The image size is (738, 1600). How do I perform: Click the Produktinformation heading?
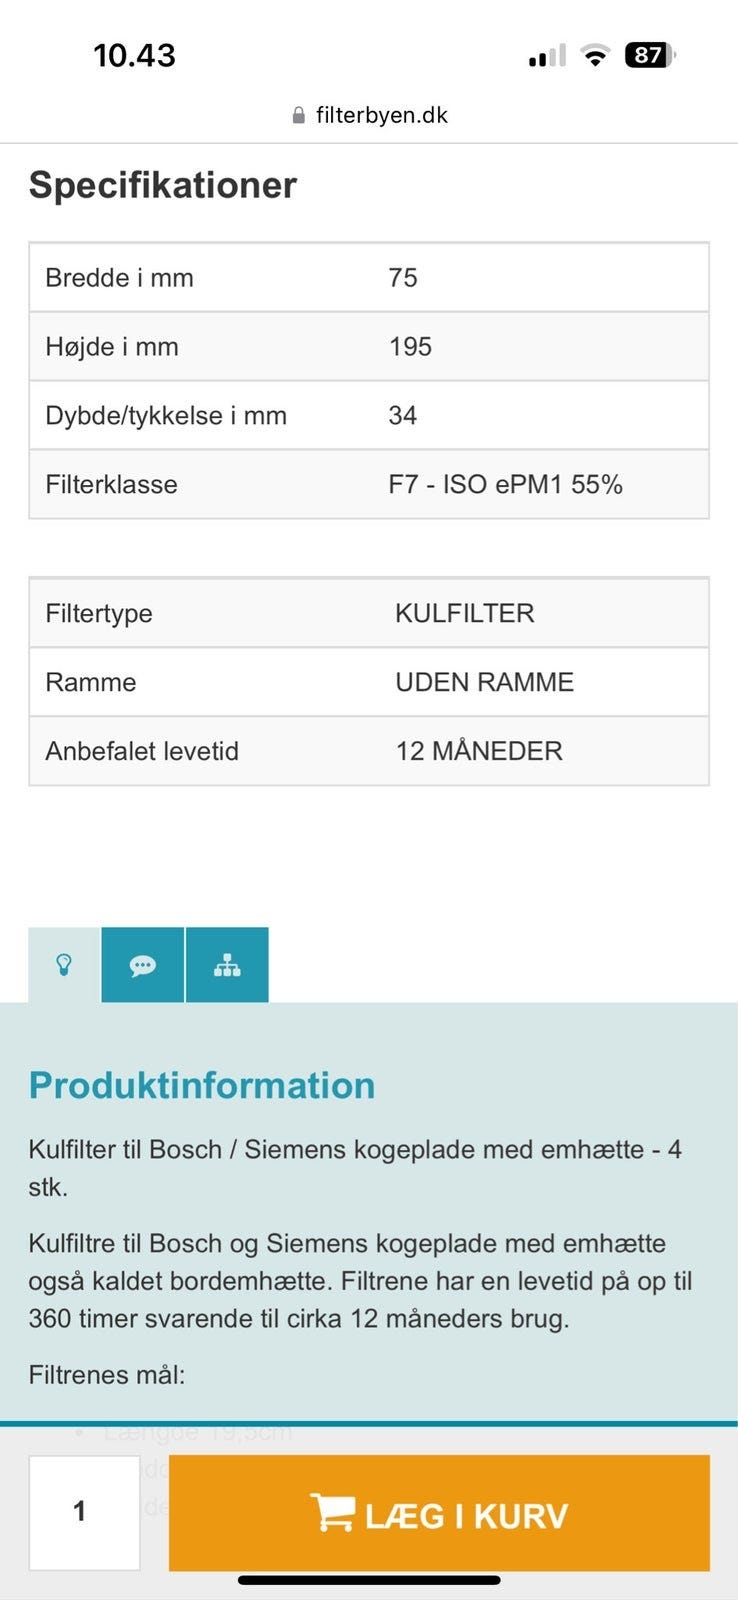[201, 1084]
